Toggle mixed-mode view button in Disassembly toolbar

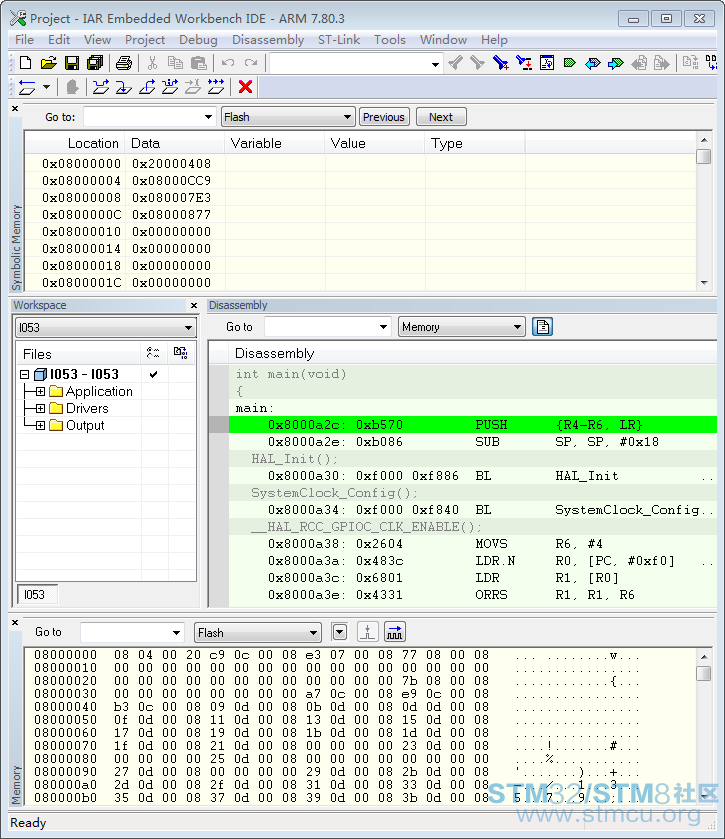click(543, 326)
